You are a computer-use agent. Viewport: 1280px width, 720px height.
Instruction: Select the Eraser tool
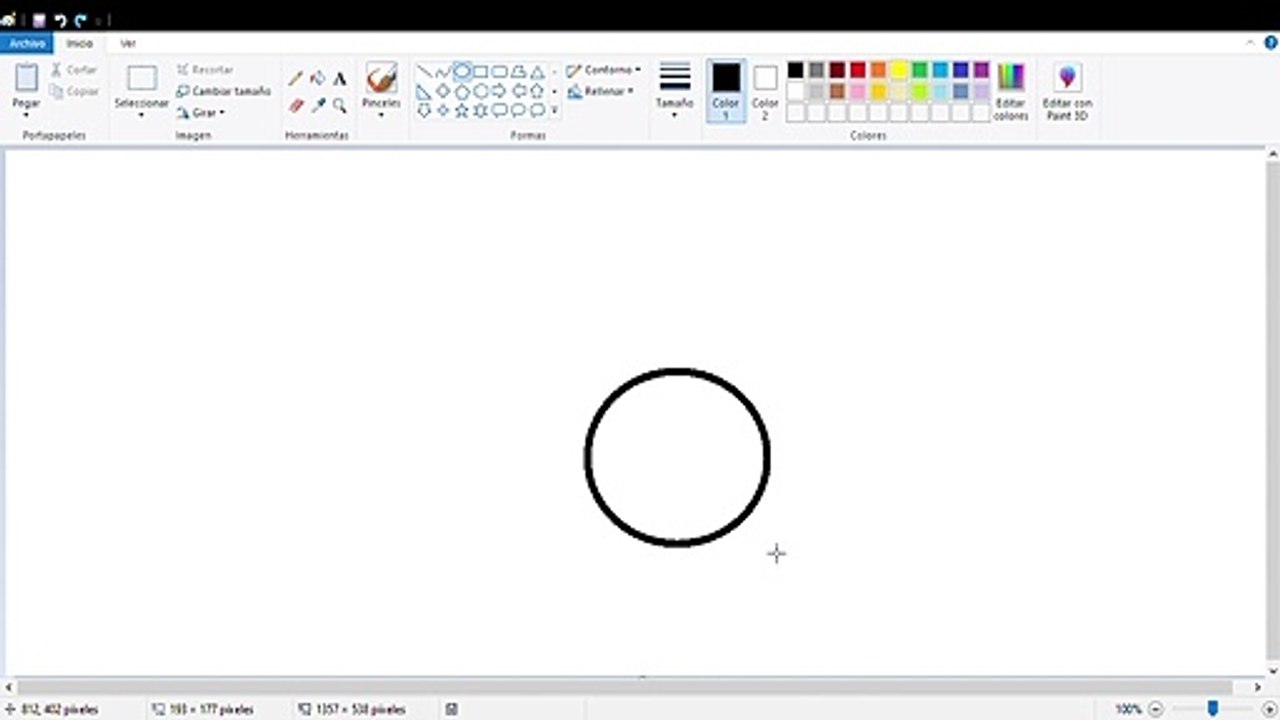(296, 105)
